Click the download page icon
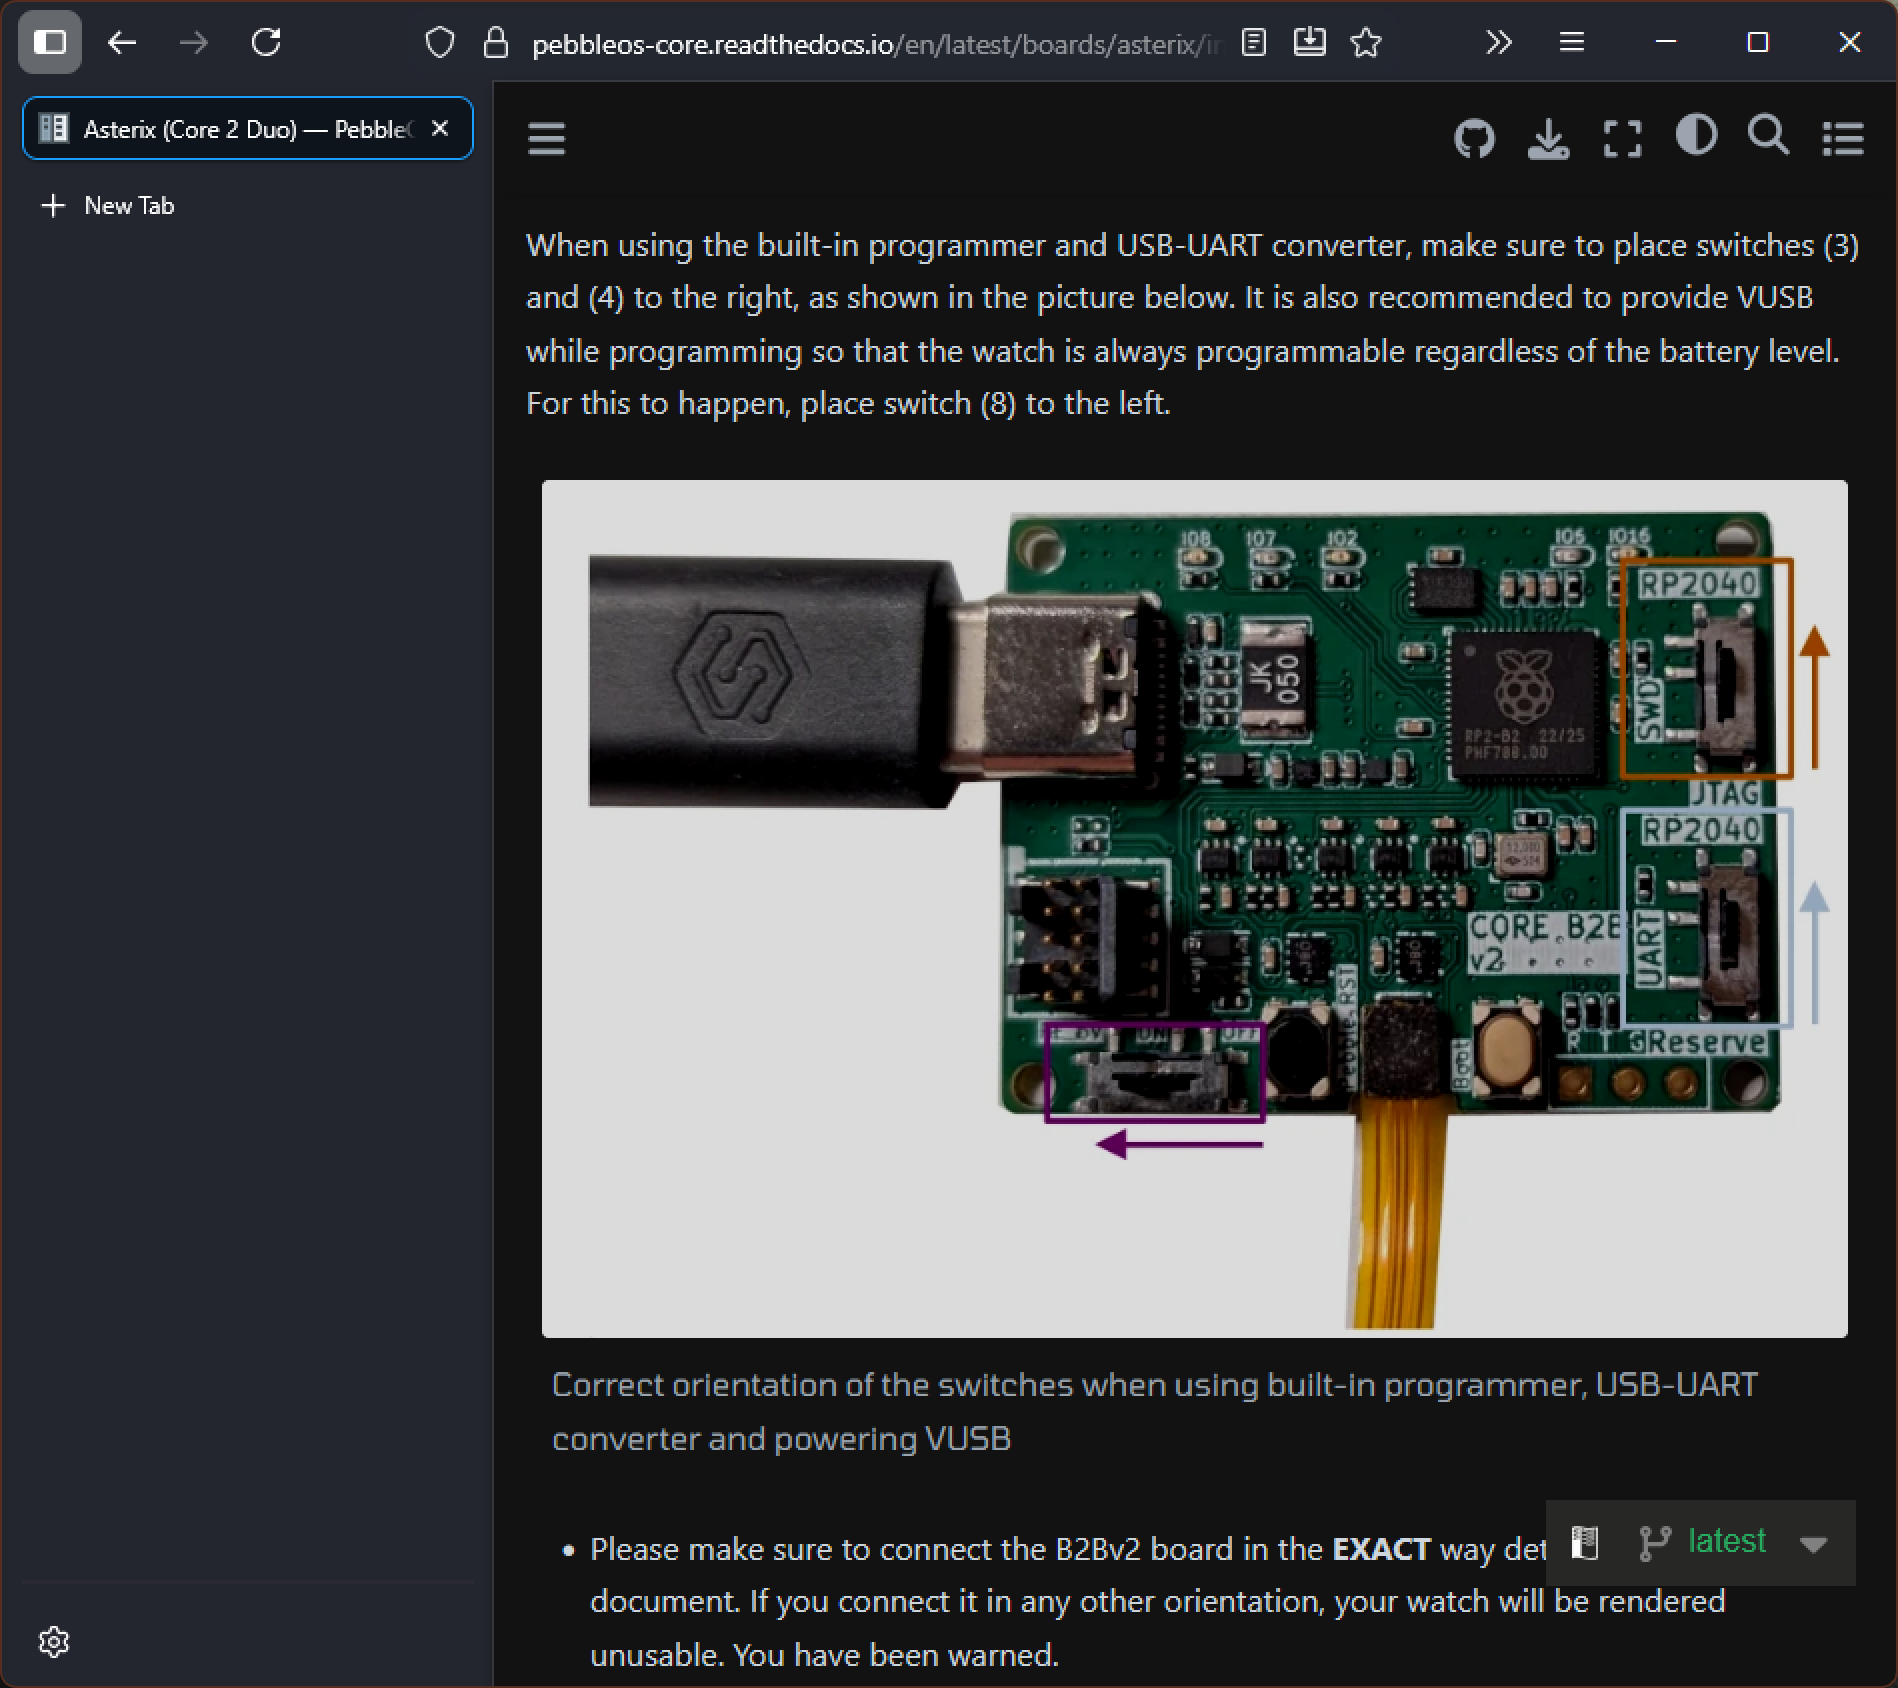This screenshot has height=1688, width=1898. point(1548,138)
